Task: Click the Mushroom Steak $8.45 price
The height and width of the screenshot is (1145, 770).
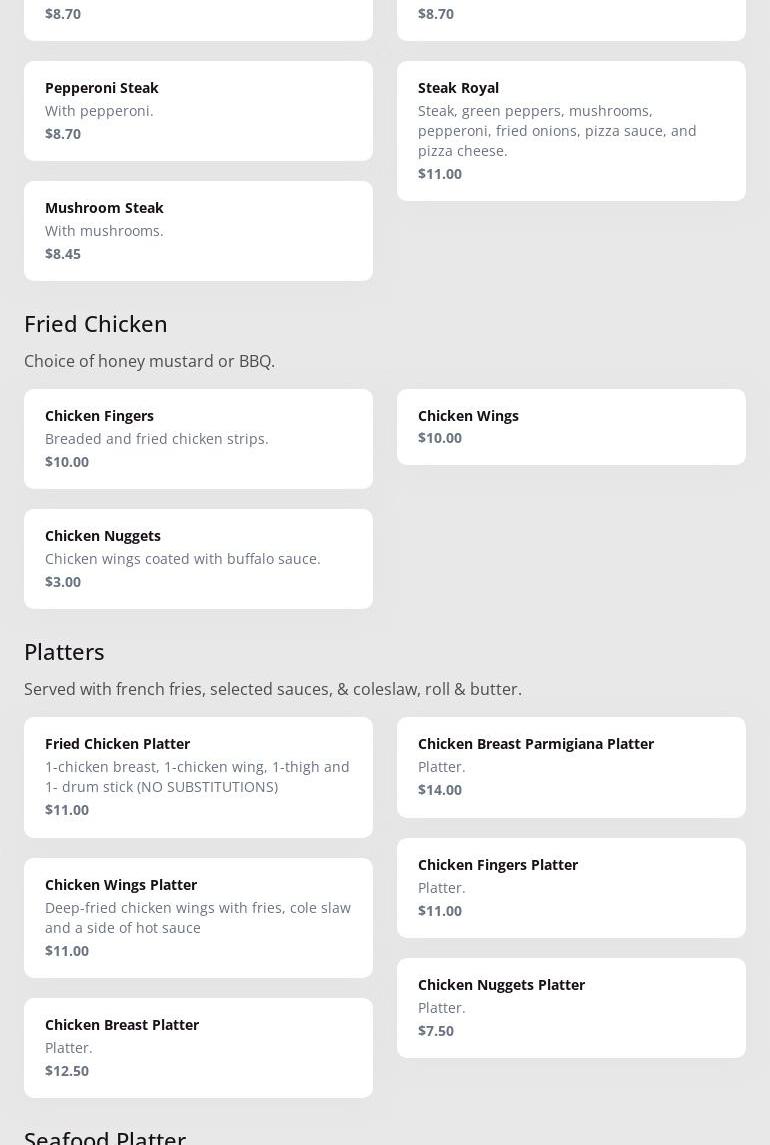Action: click(x=63, y=253)
